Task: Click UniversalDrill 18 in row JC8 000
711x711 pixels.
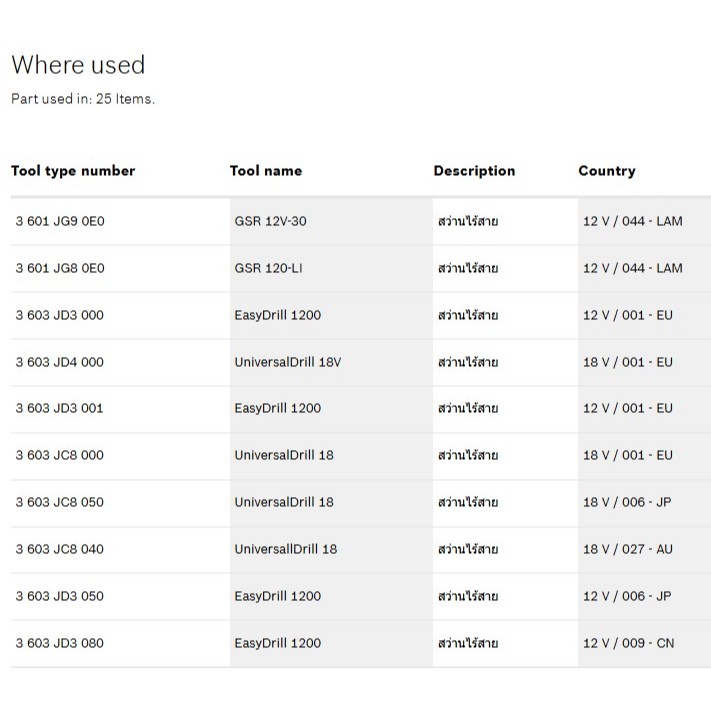Action: pos(284,455)
